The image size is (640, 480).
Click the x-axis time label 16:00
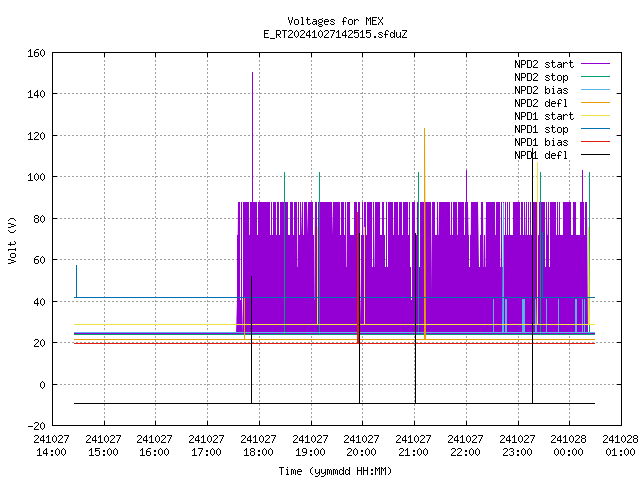point(154,452)
